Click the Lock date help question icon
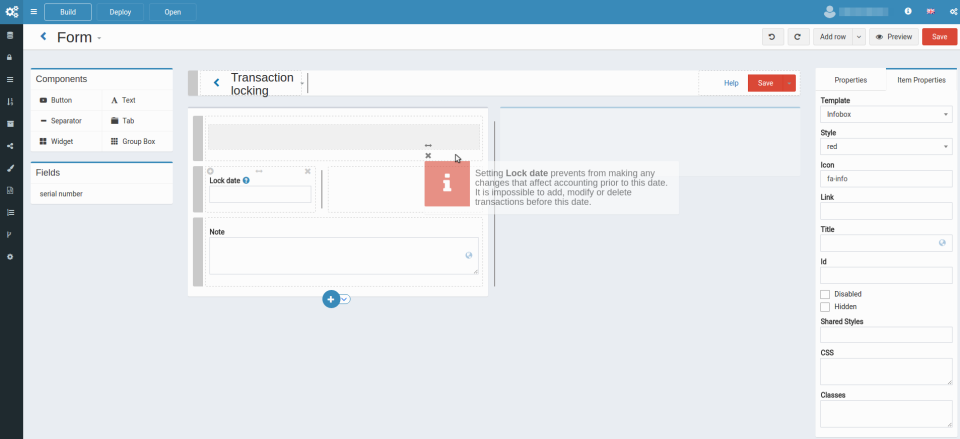Viewport: 960px width, 439px height. [x=246, y=181]
